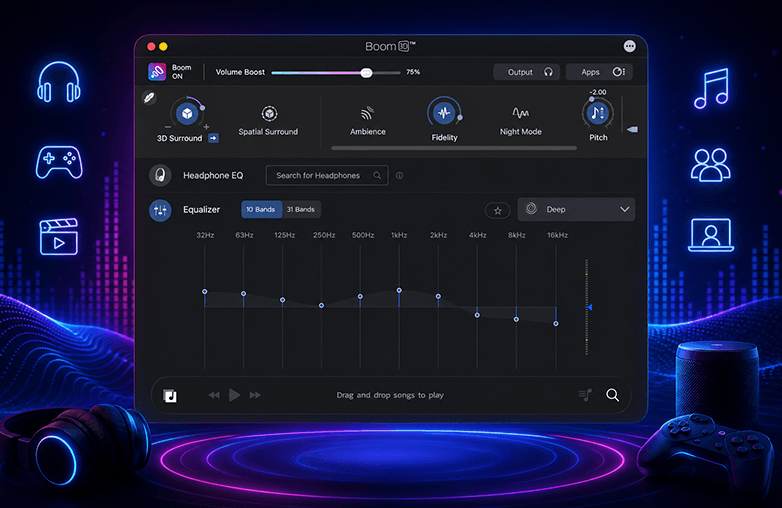Image resolution: width=782 pixels, height=508 pixels.
Task: Click the rewind previous track button
Action: click(214, 395)
